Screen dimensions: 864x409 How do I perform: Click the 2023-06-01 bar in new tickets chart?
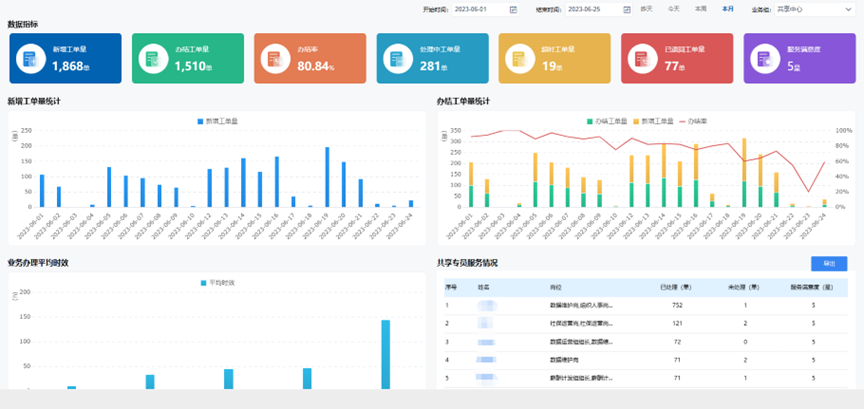42,191
